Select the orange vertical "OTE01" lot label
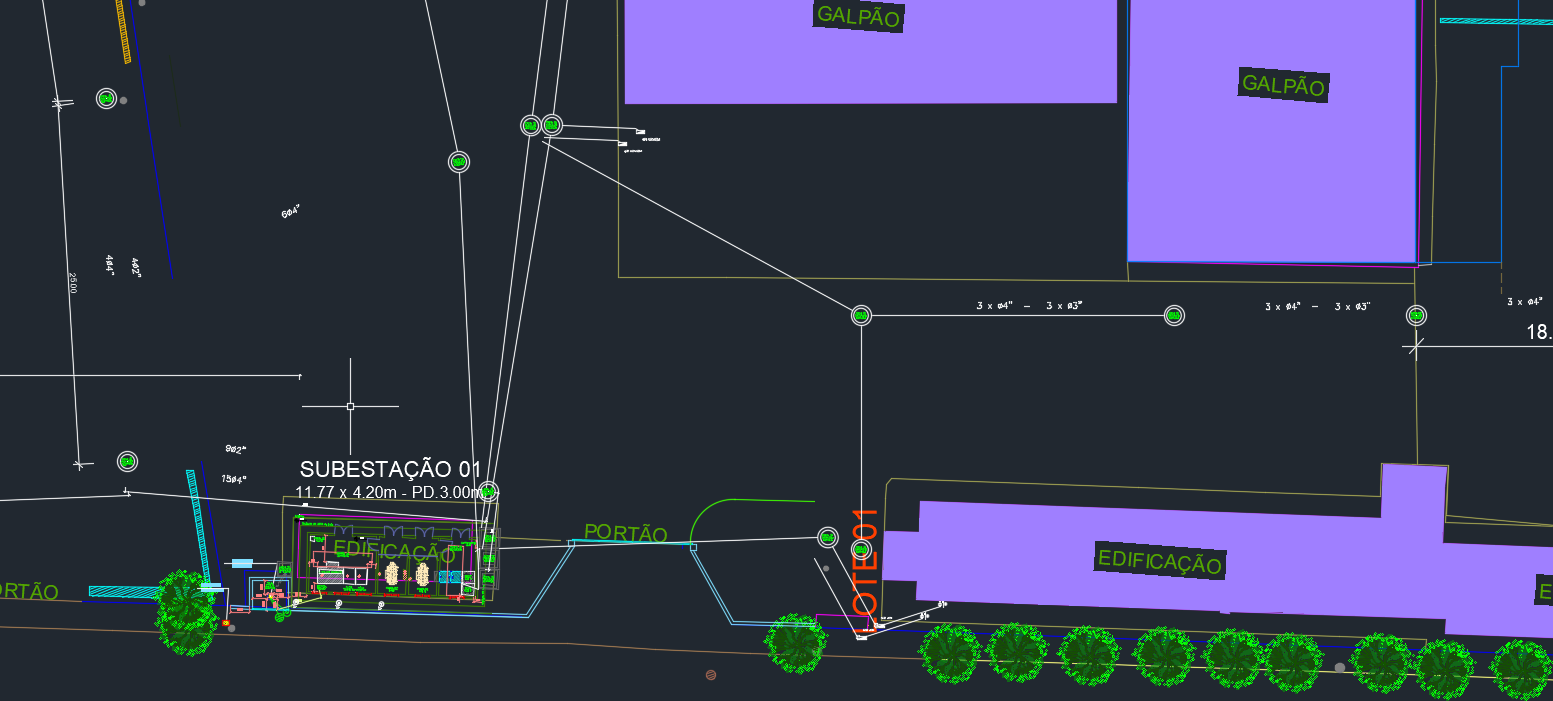1553x701 pixels. 864,561
